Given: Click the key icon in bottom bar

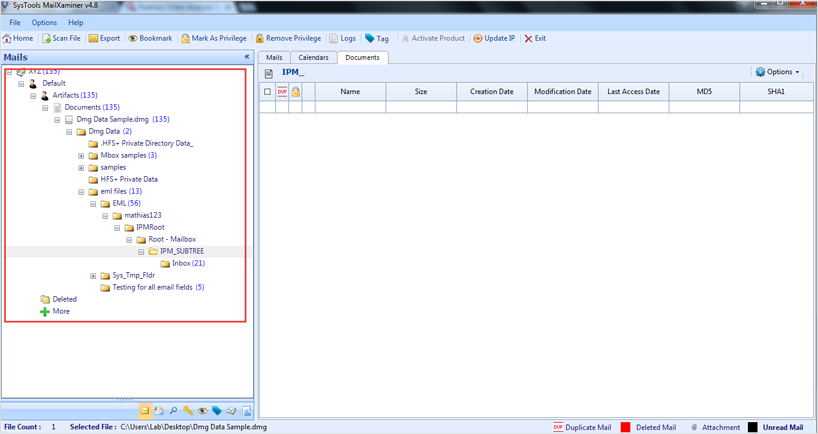Looking at the screenshot, I should pyautogui.click(x=187, y=411).
